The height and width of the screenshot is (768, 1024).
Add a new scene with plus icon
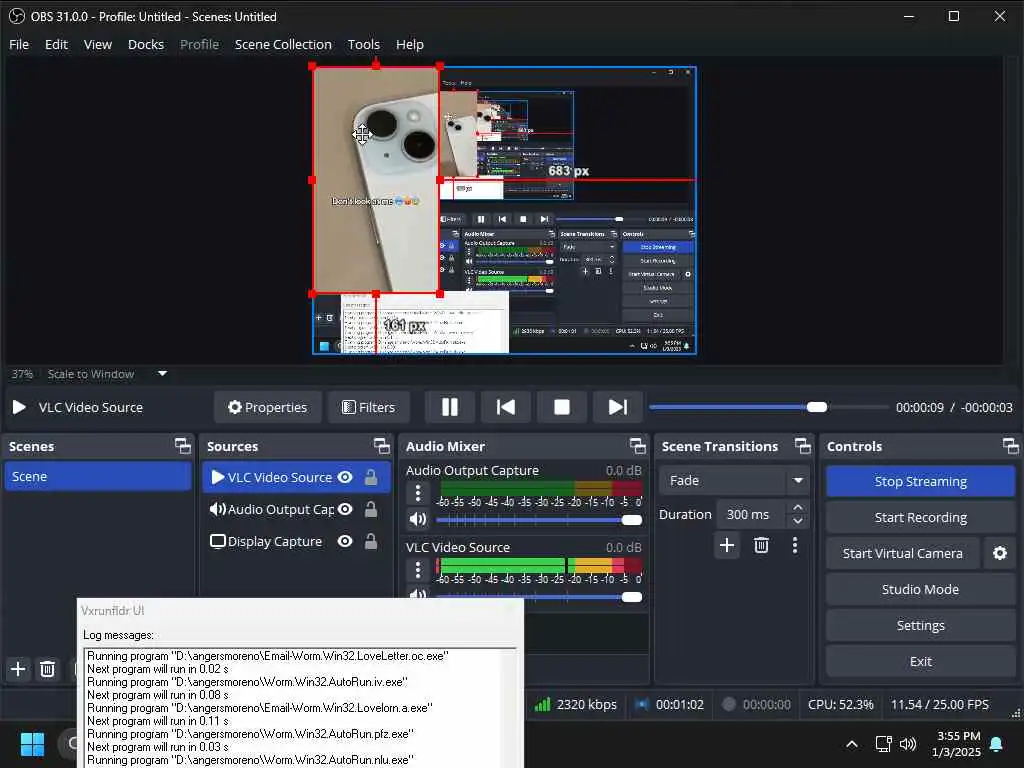[x=18, y=669]
